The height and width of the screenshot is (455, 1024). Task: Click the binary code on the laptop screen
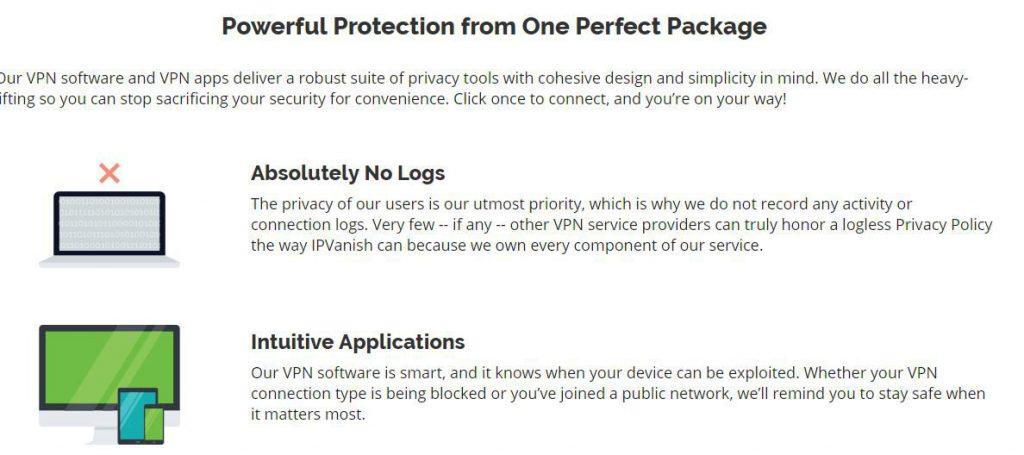(109, 224)
